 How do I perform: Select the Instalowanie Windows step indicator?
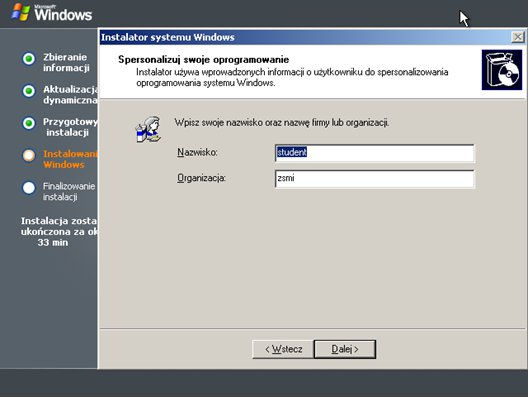click(29, 155)
